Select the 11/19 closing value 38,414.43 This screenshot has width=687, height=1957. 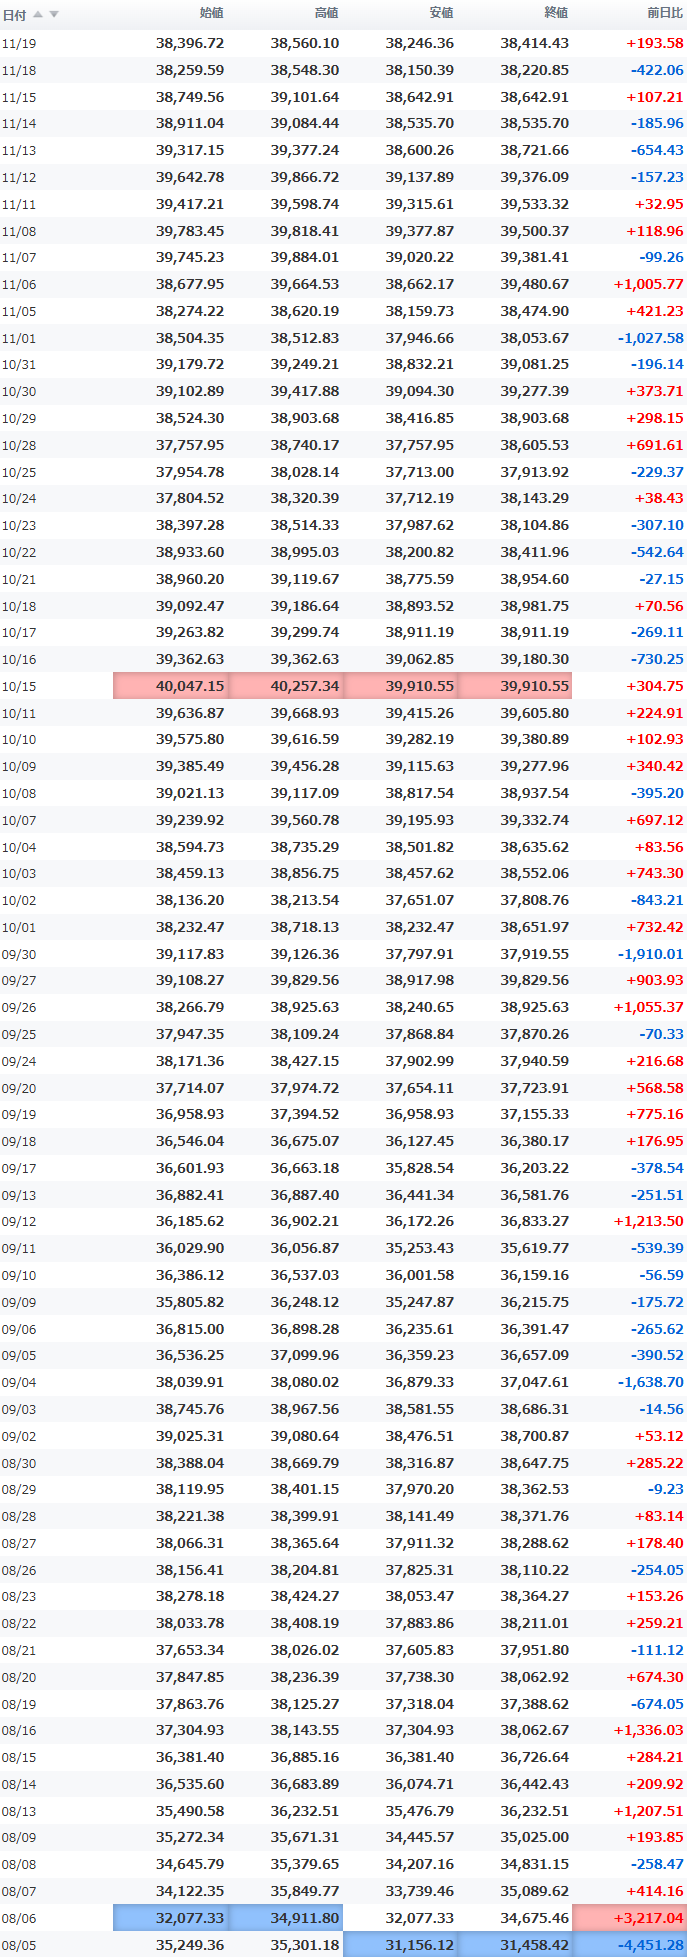535,43
